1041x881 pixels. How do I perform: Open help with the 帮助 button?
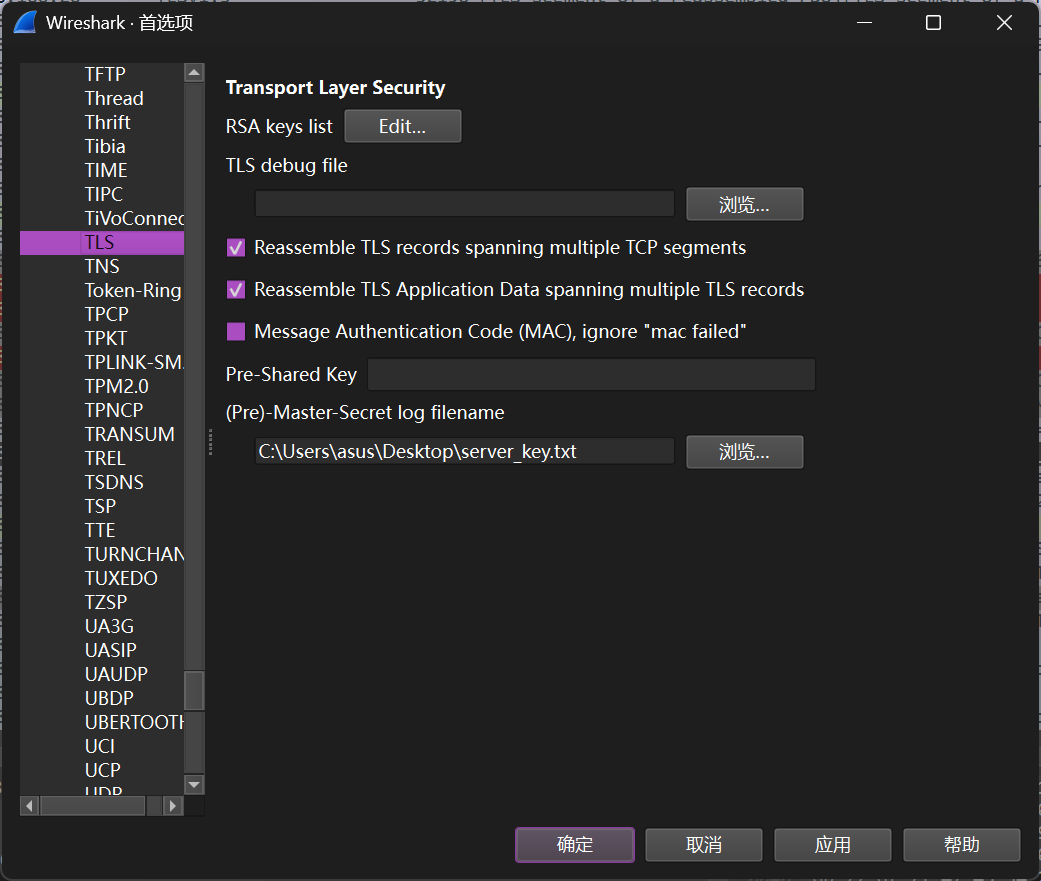tap(961, 844)
